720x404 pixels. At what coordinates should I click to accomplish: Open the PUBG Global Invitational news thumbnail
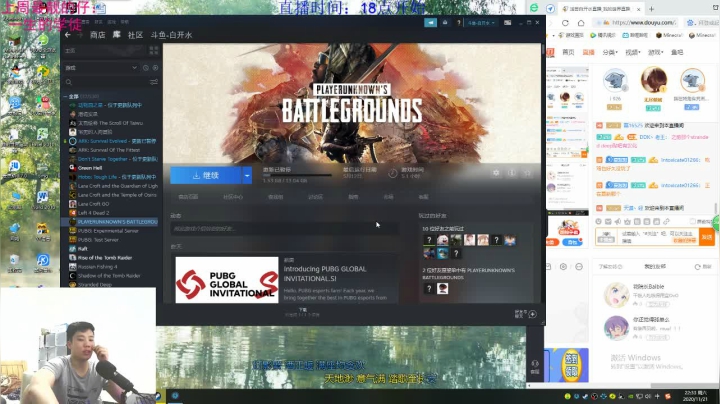coord(227,280)
